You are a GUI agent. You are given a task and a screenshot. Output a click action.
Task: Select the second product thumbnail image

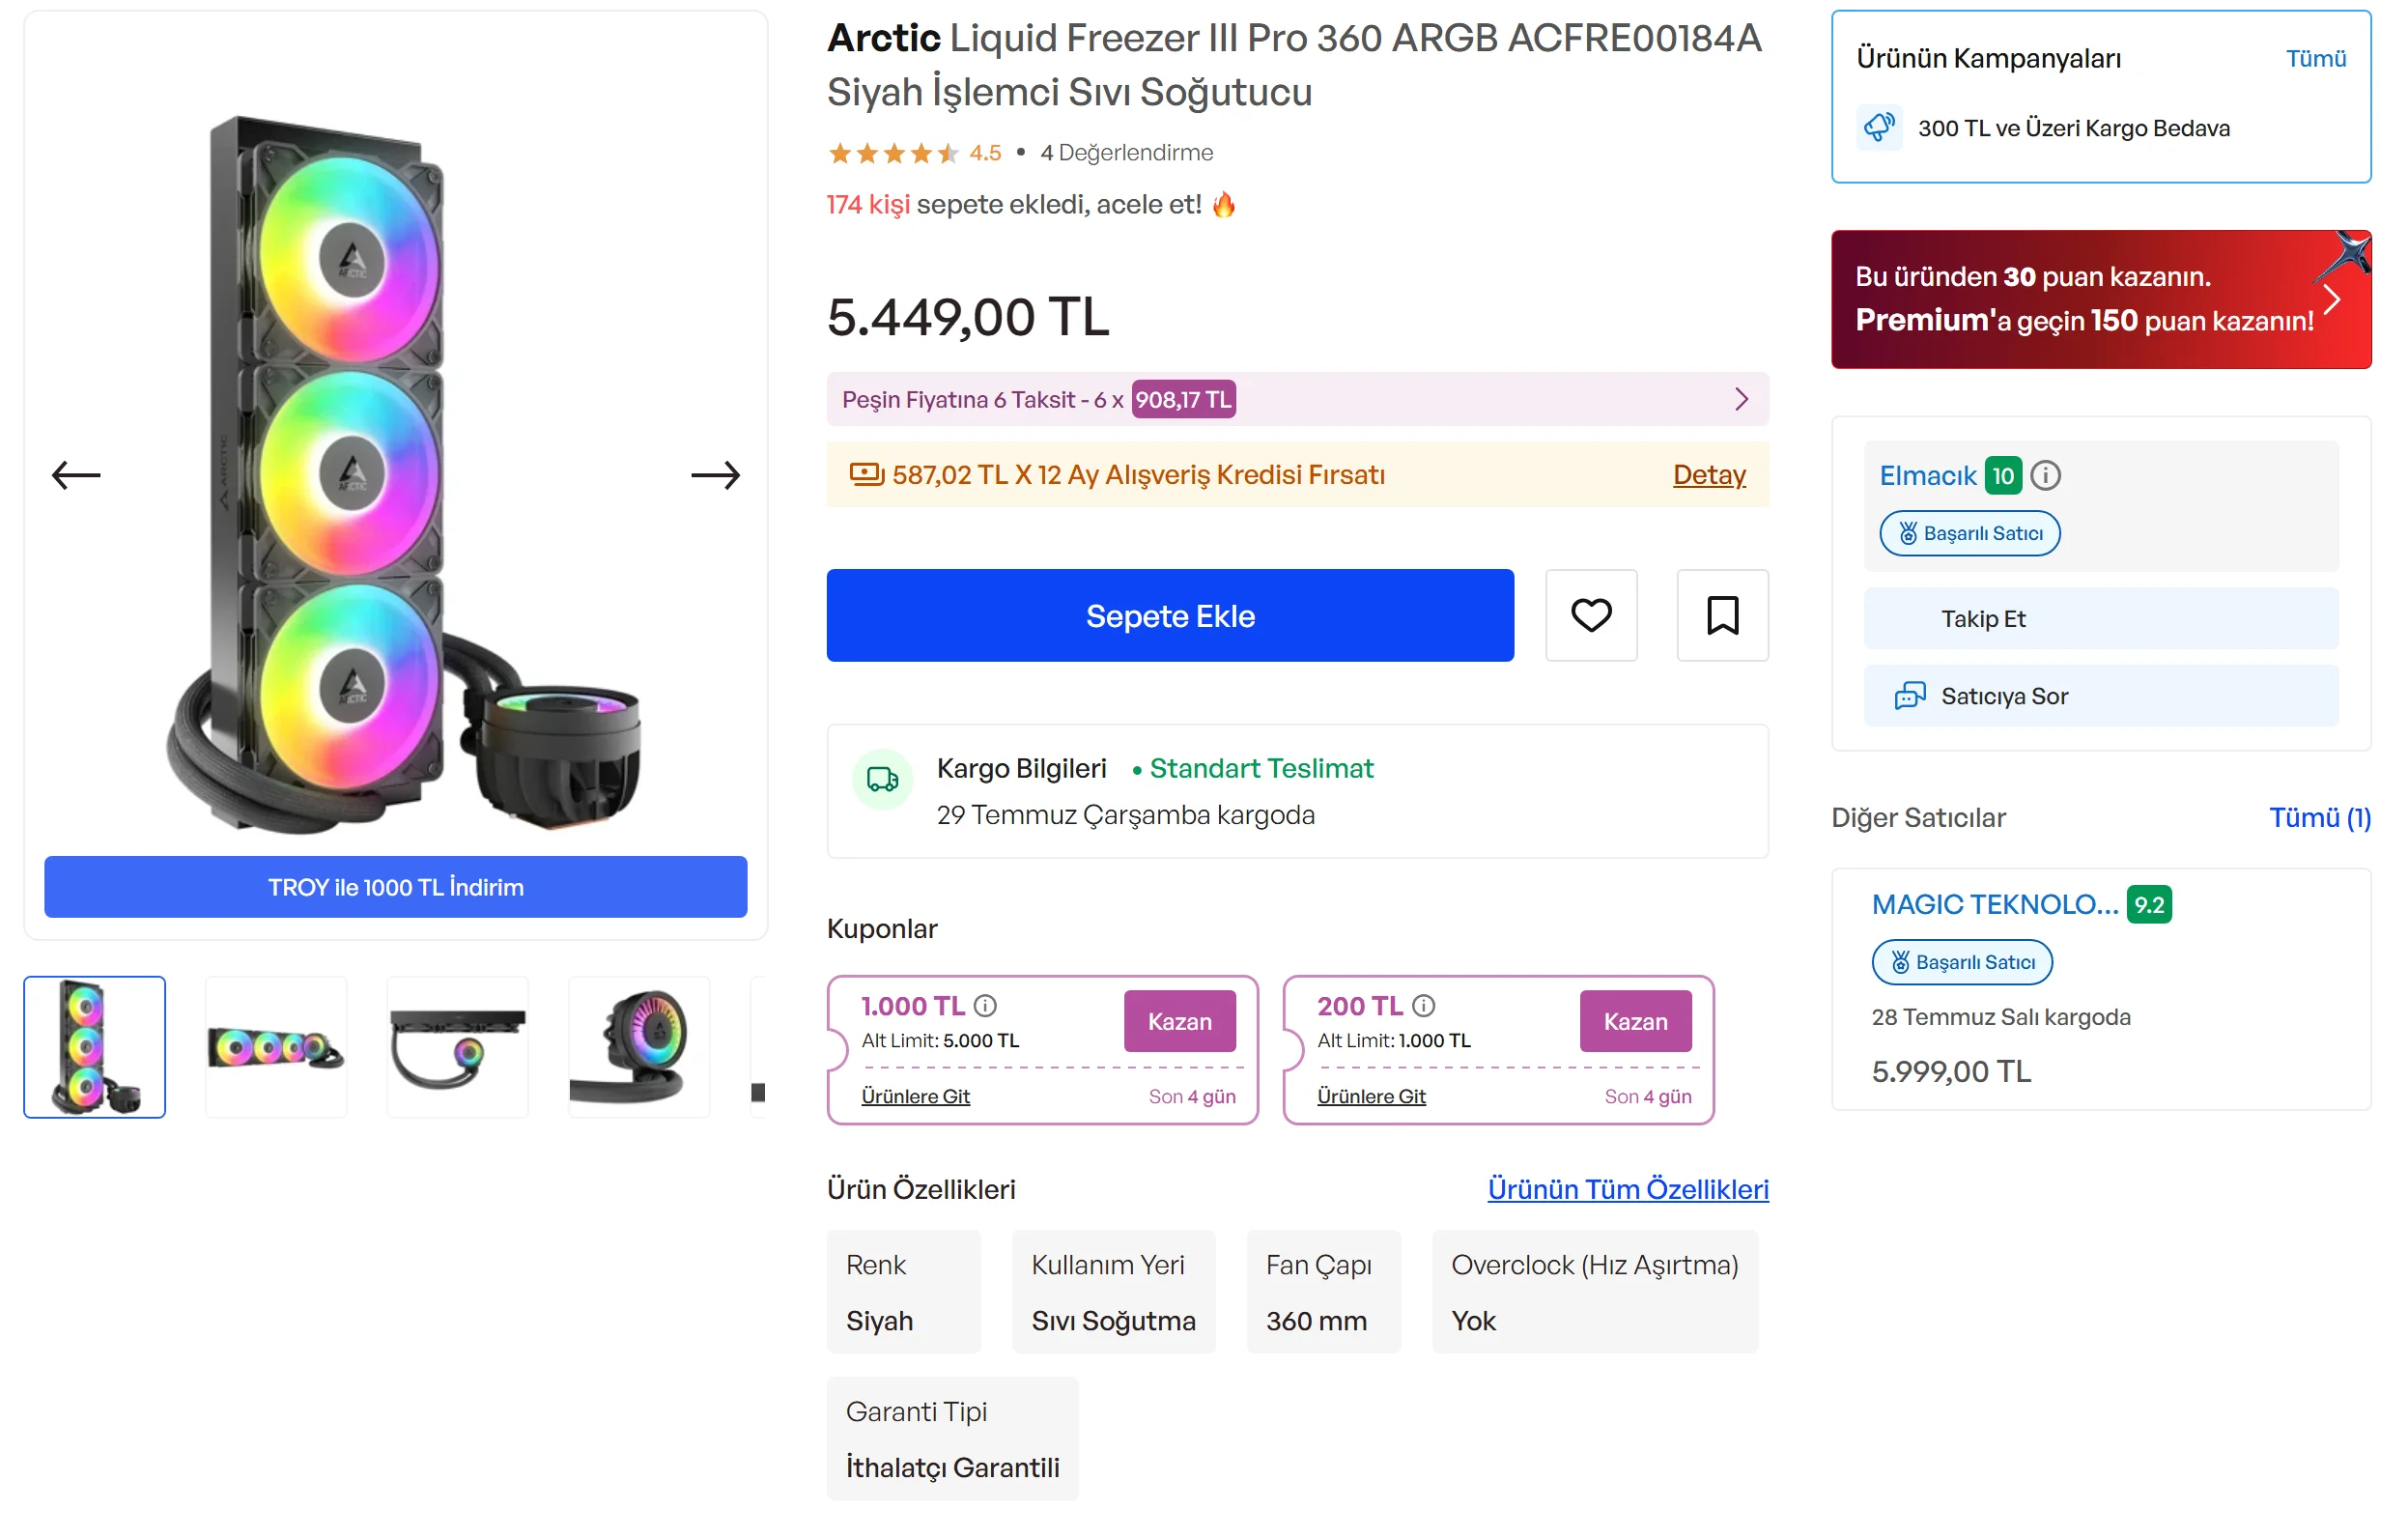[276, 1047]
